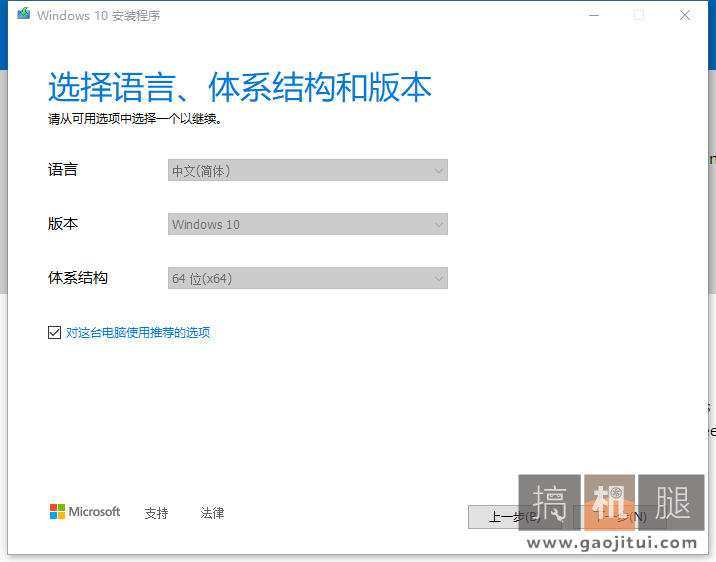Uncheck the recommended options for this PC checkbox
Screen dimensions: 716x562
coord(54,332)
